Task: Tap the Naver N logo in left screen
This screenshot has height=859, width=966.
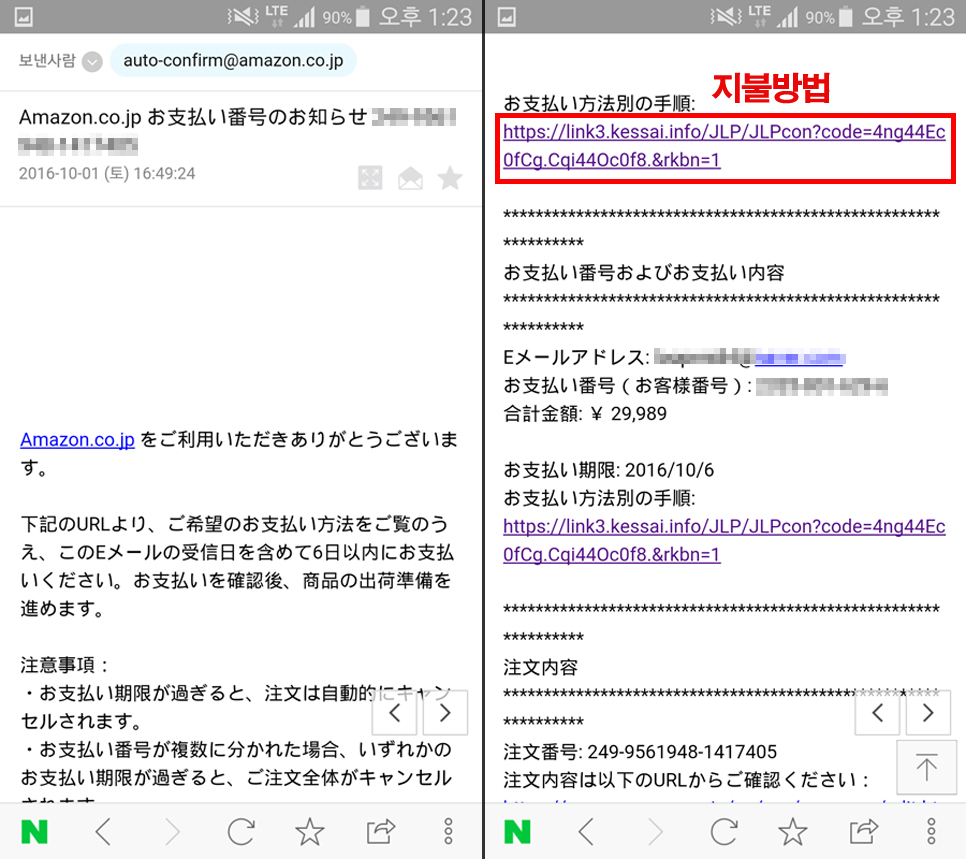Action: [x=34, y=832]
